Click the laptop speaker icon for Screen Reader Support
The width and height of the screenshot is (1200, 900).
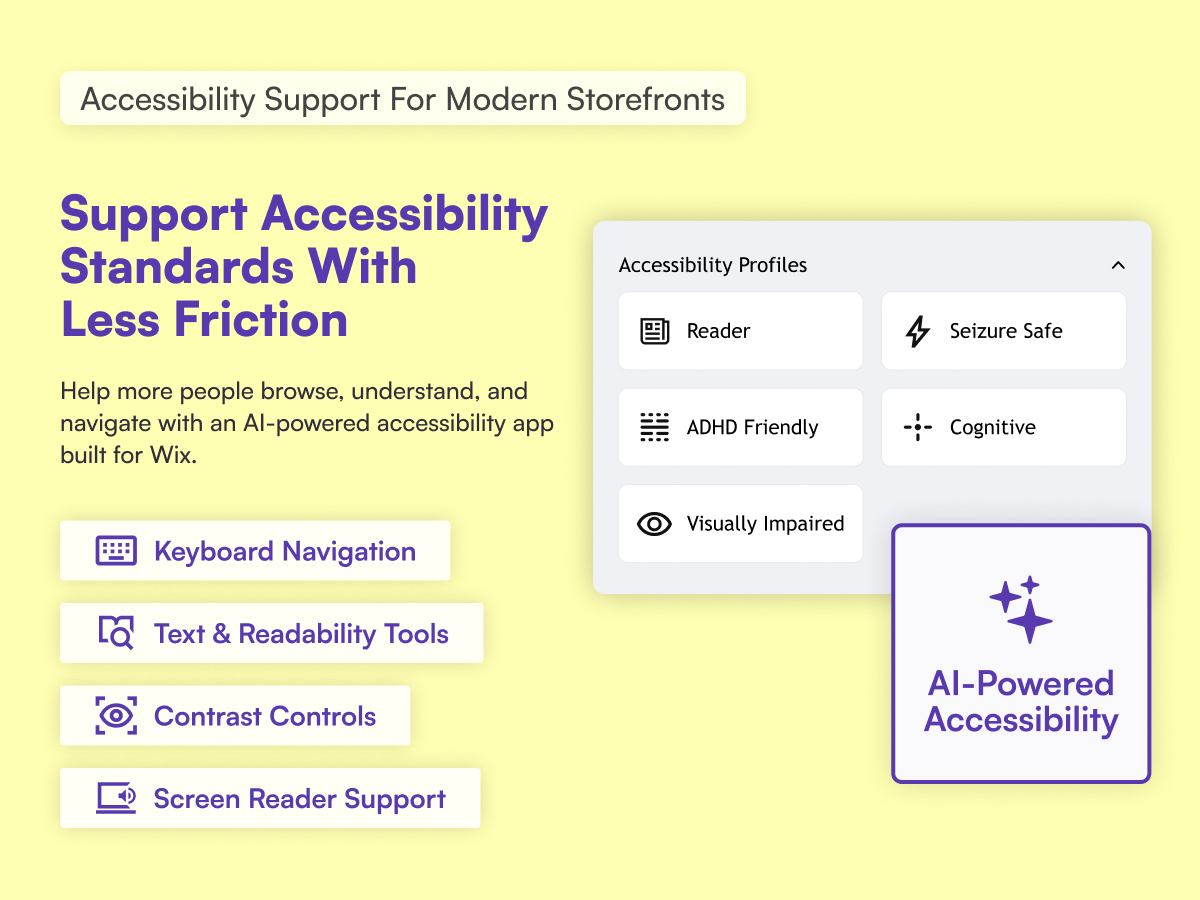pyautogui.click(x=116, y=798)
